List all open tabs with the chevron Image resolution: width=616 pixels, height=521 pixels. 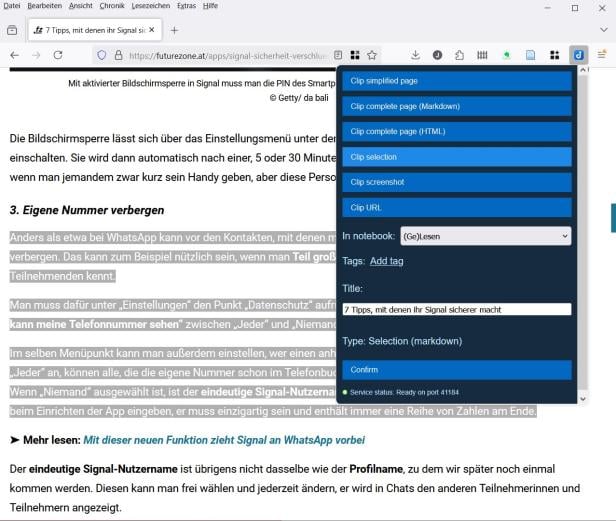click(603, 30)
